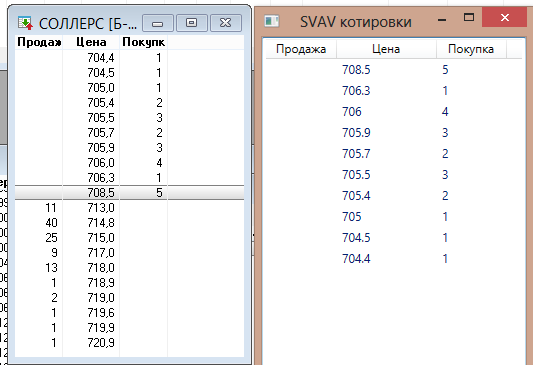The width and height of the screenshot is (550, 368).
Task: Click the SVAV котировки window icon
Action: point(272,21)
